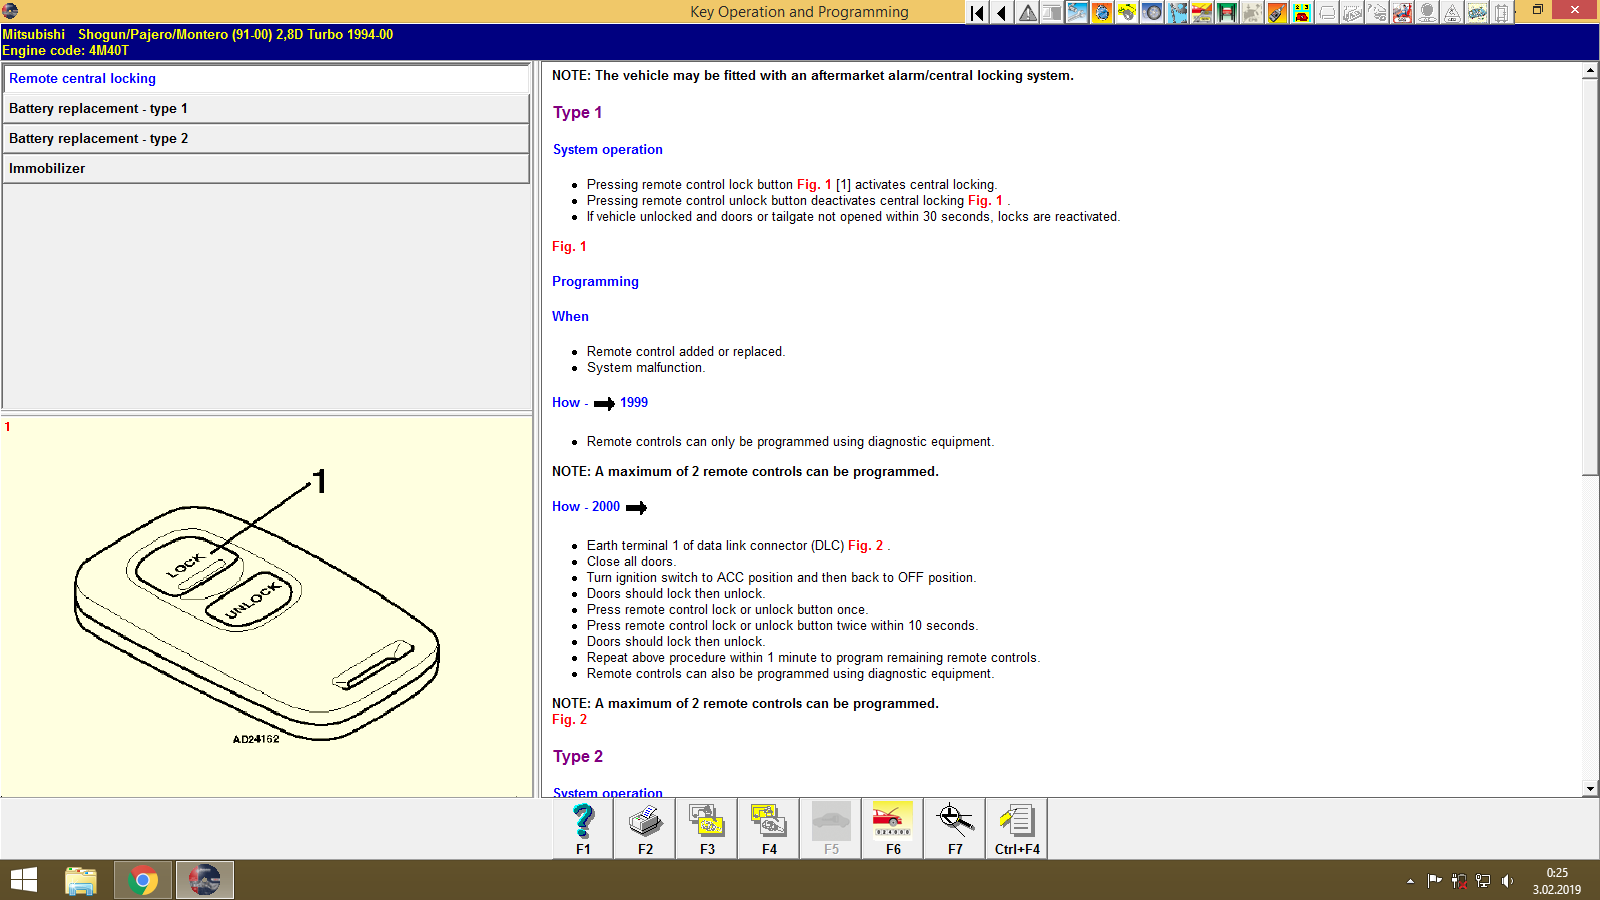The height and width of the screenshot is (900, 1600).
Task: Click the Windows Start button
Action: 22,880
